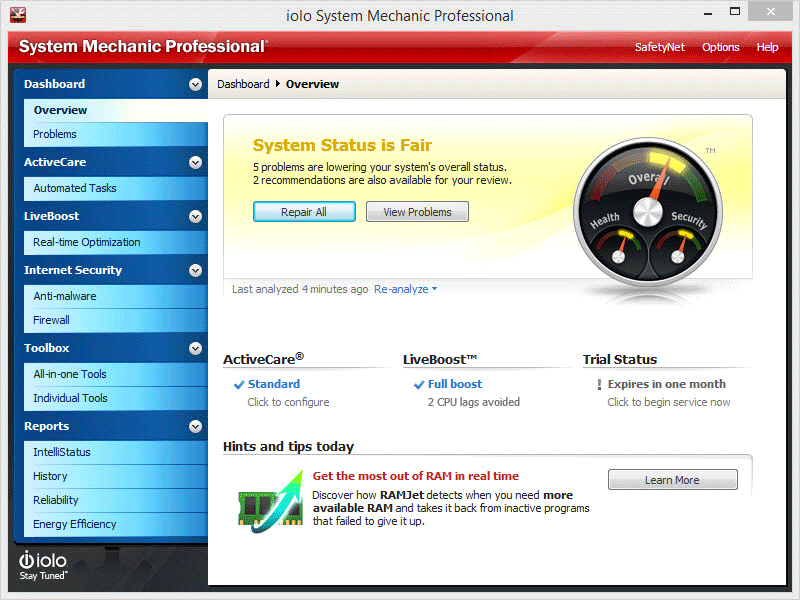Click the ActiveCare Standard checkmark icon
800x600 pixels.
click(239, 385)
